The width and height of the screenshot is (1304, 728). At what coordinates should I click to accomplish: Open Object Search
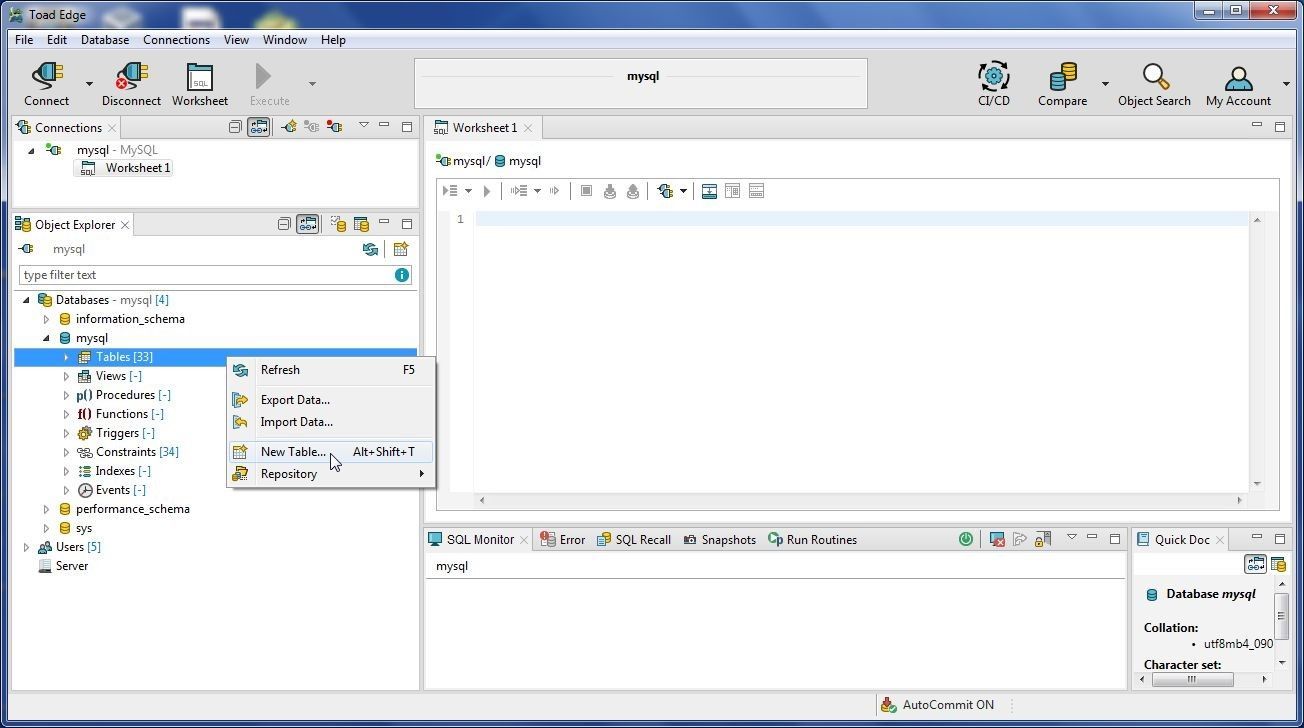[x=1154, y=85]
